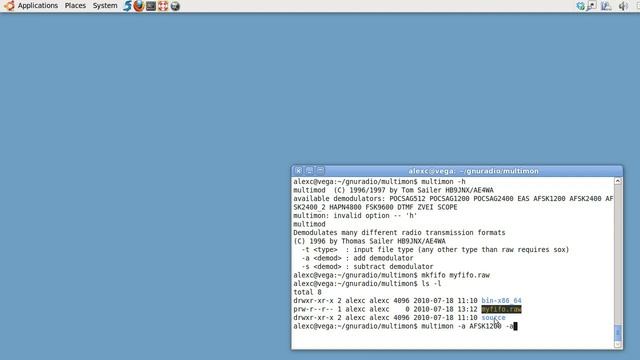The height and width of the screenshot is (360, 640).
Task: Click the second terminal title bar button
Action: click(309, 171)
